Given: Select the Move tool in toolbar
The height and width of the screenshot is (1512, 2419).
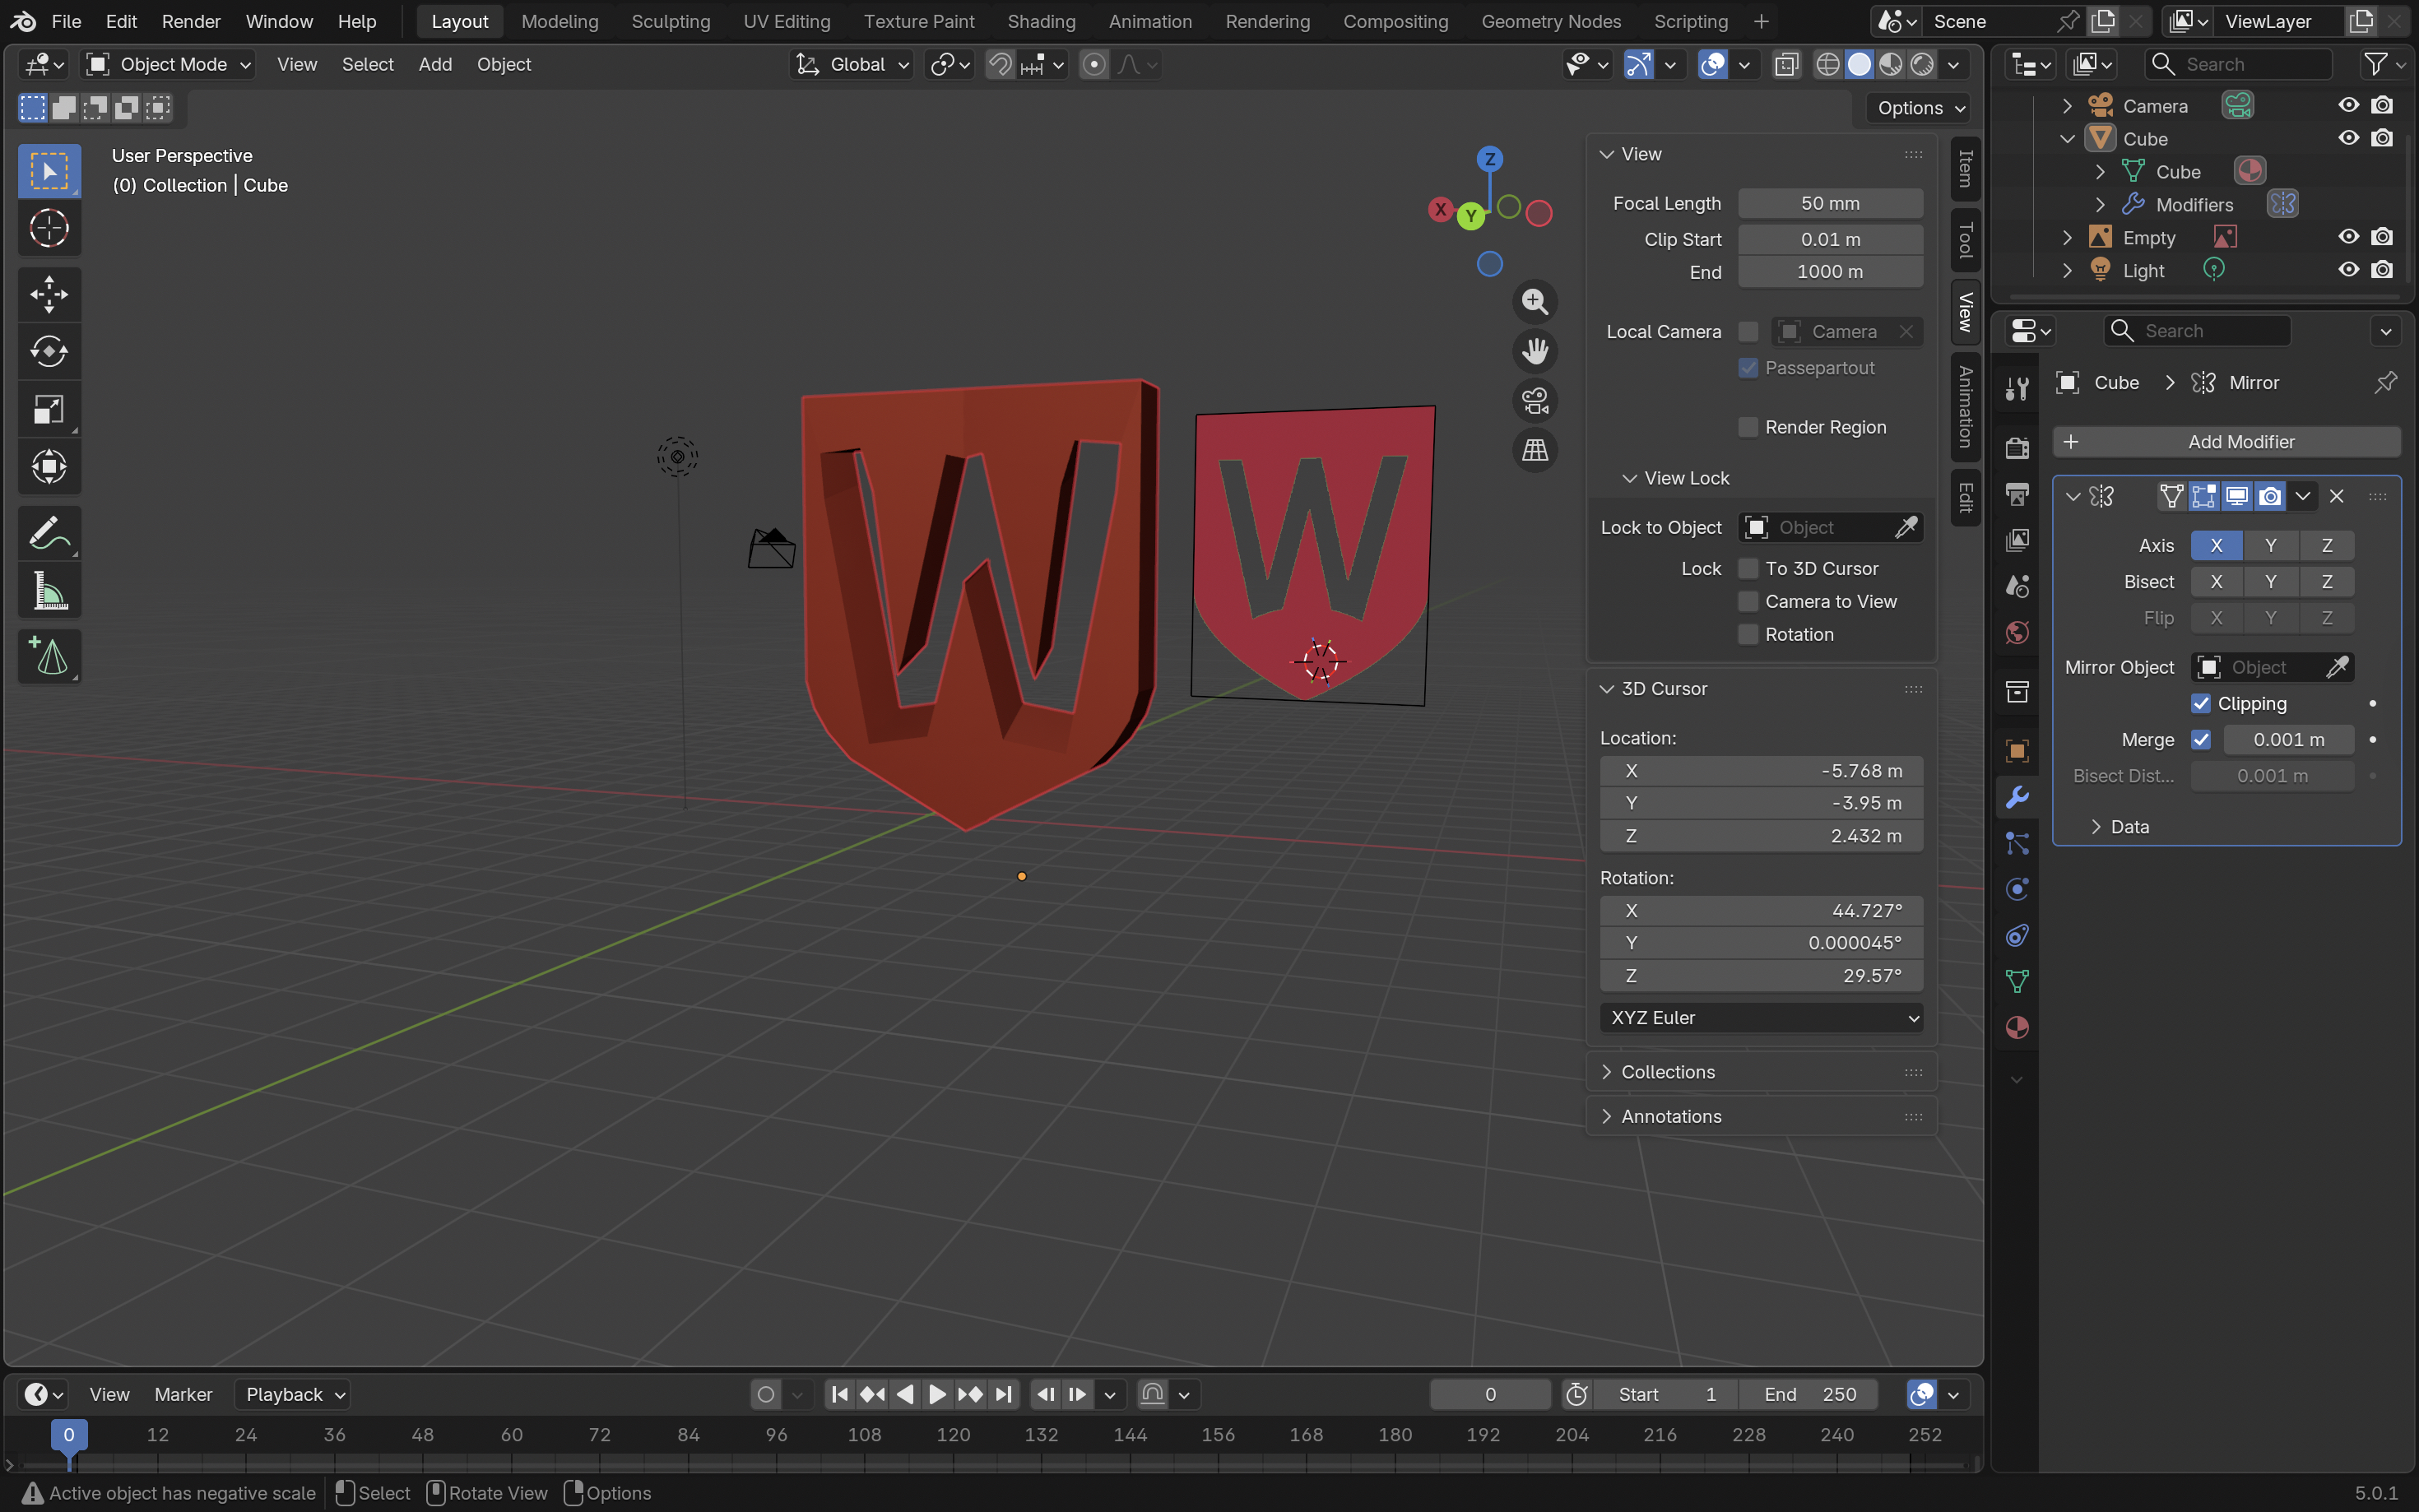Looking at the screenshot, I should pos(48,294).
